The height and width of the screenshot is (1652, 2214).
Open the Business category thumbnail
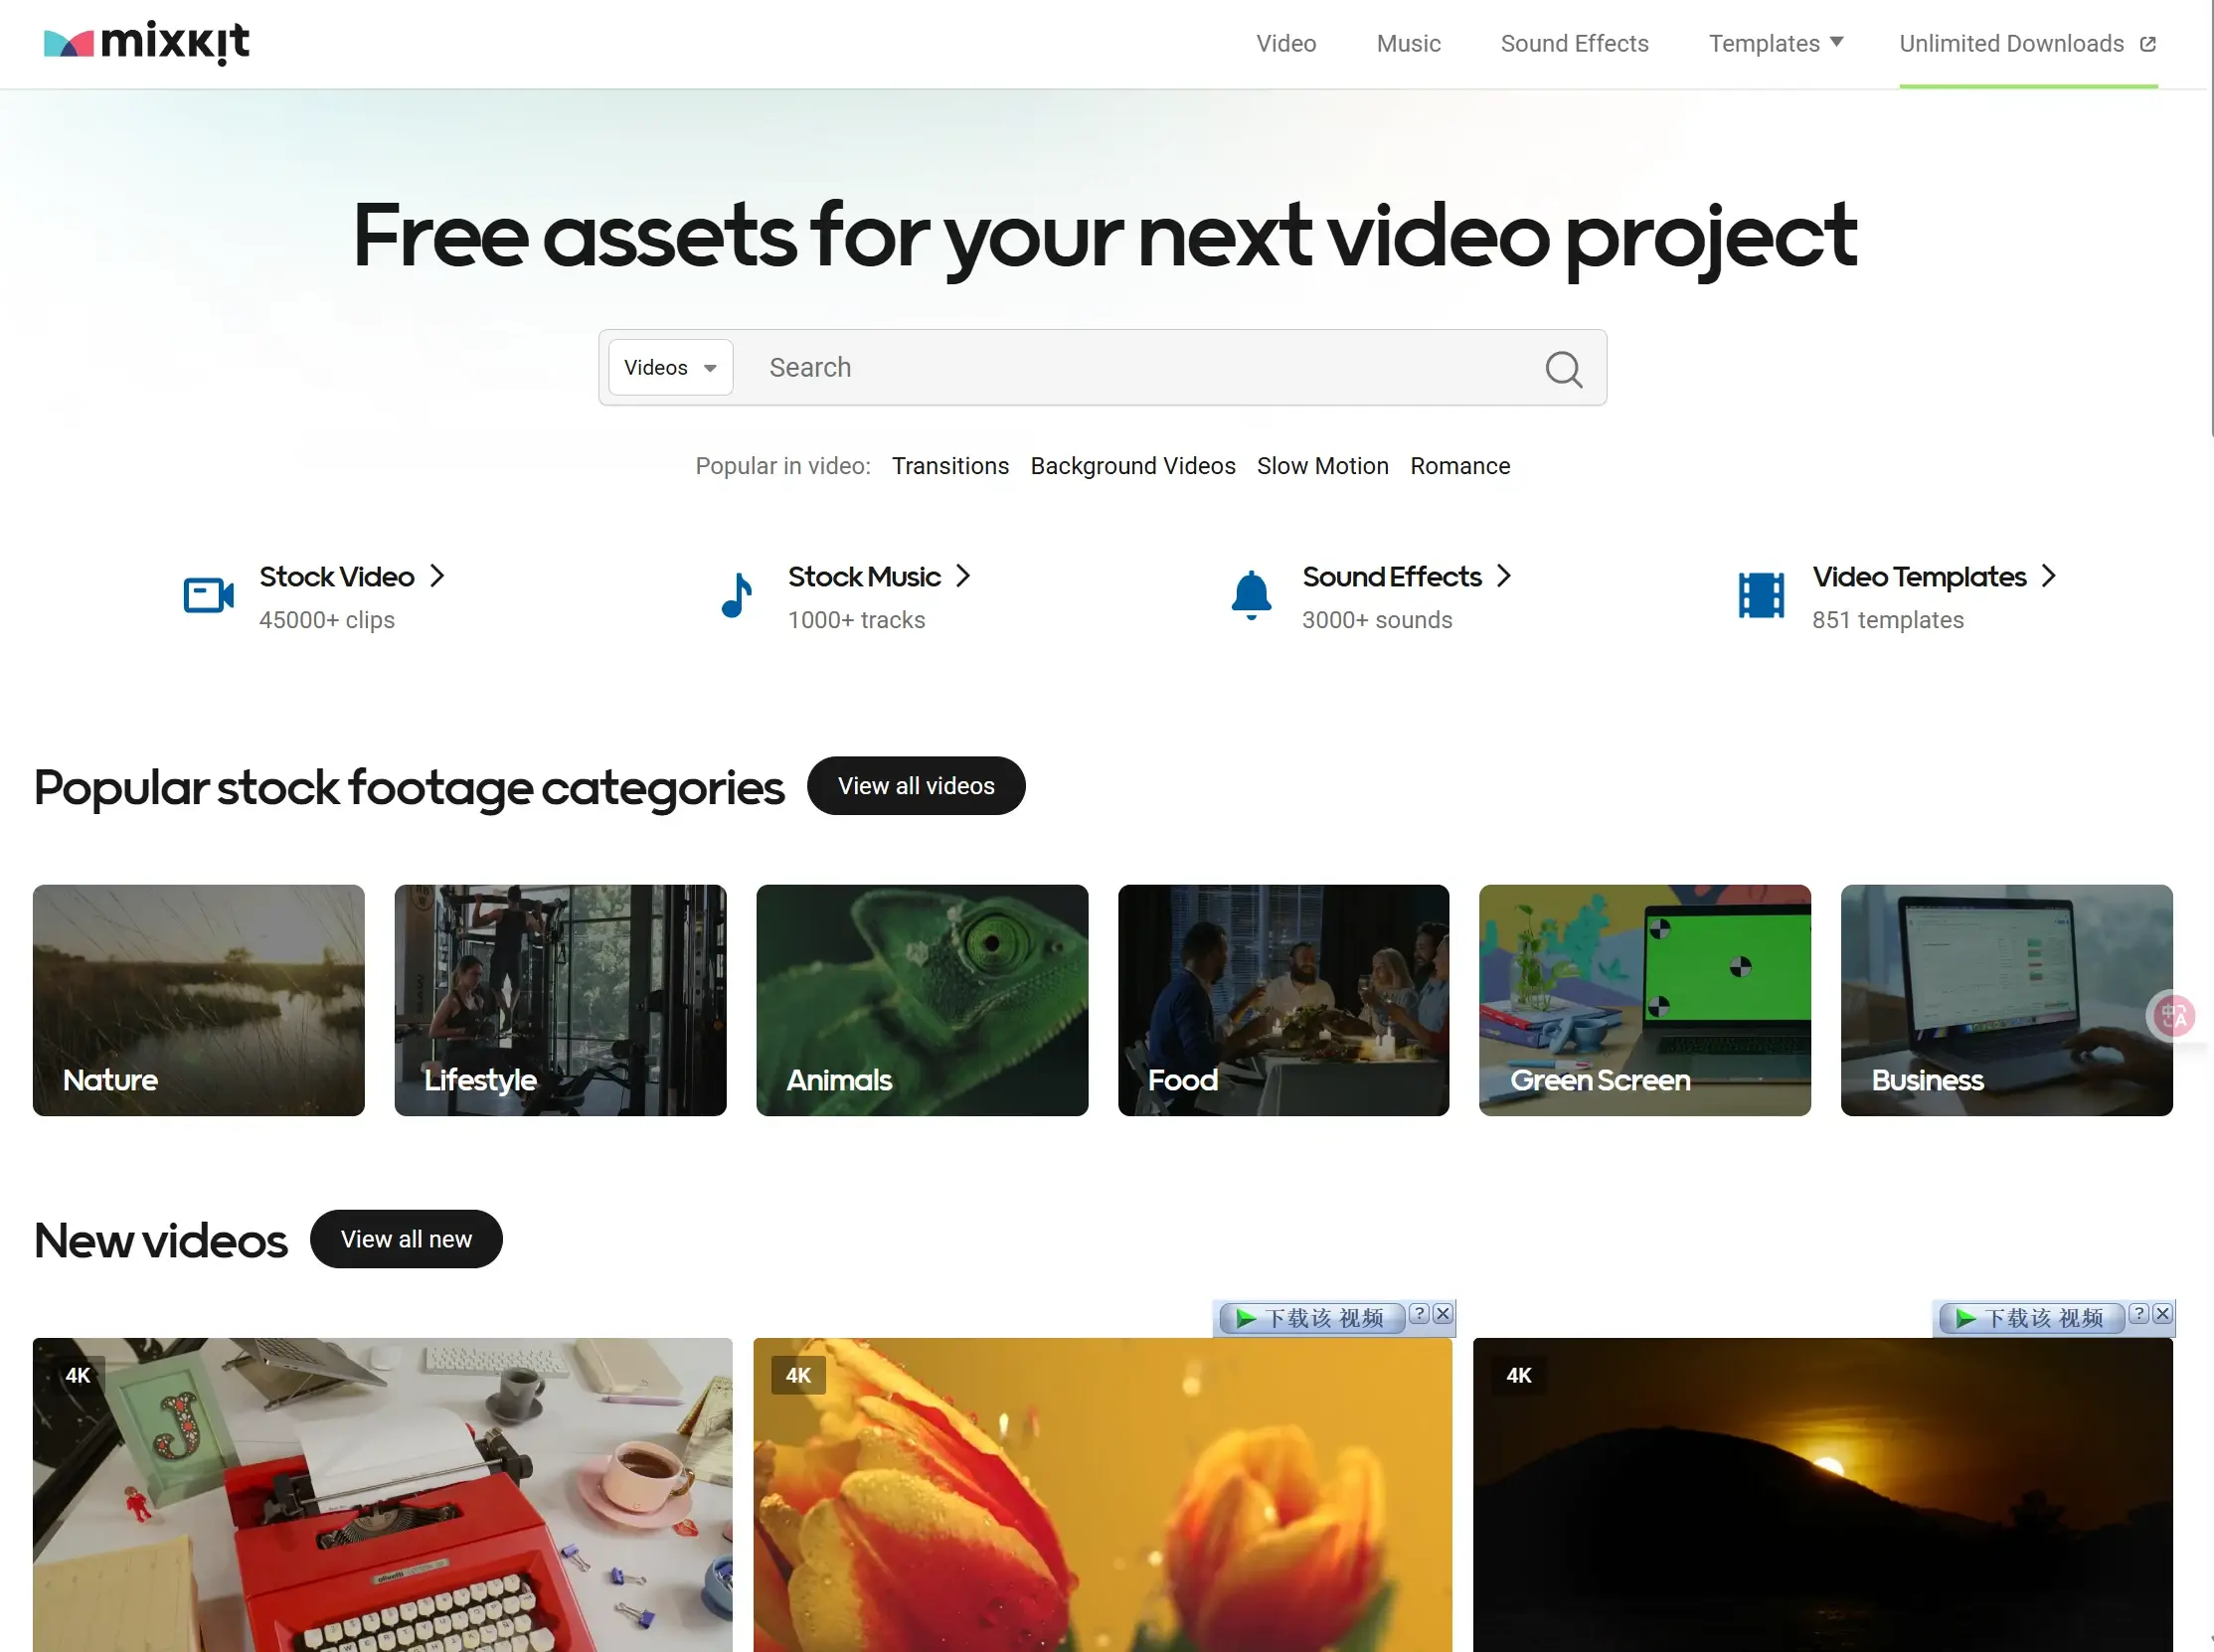coord(2006,1000)
